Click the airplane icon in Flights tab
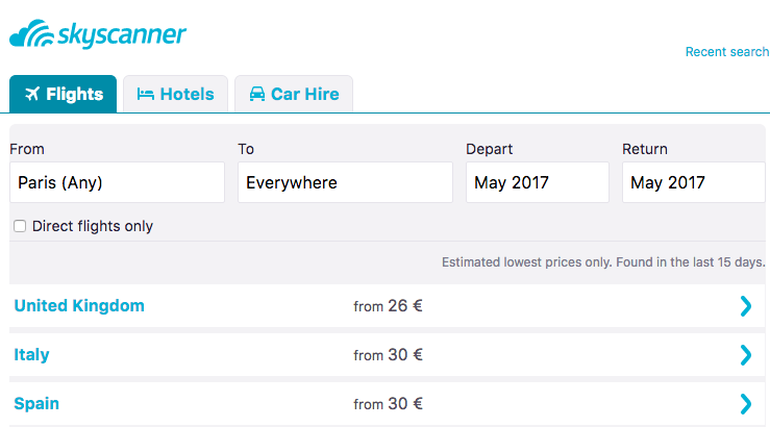770x427 pixels. pyautogui.click(x=32, y=94)
